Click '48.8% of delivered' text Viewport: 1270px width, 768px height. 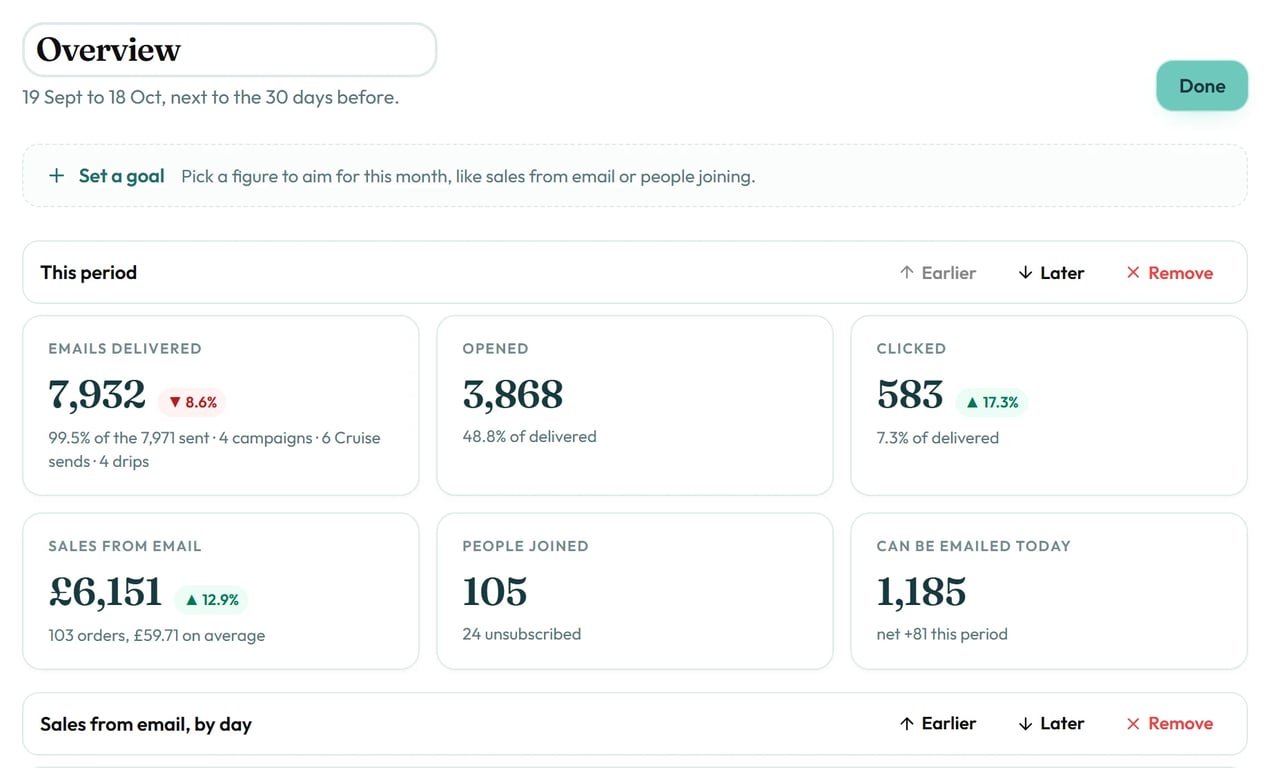tap(529, 437)
